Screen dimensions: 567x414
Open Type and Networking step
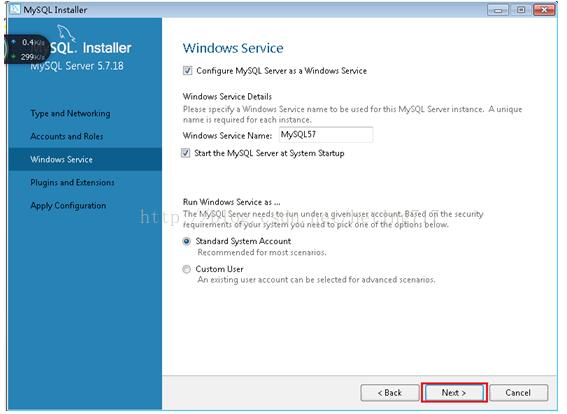pyautogui.click(x=70, y=114)
